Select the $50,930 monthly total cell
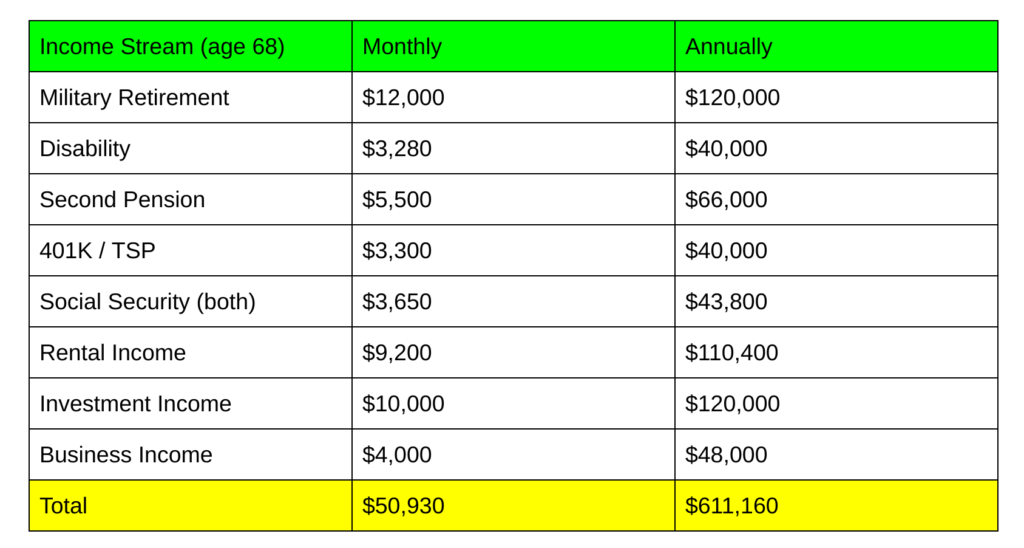This screenshot has width=1024, height=548. [x=403, y=506]
